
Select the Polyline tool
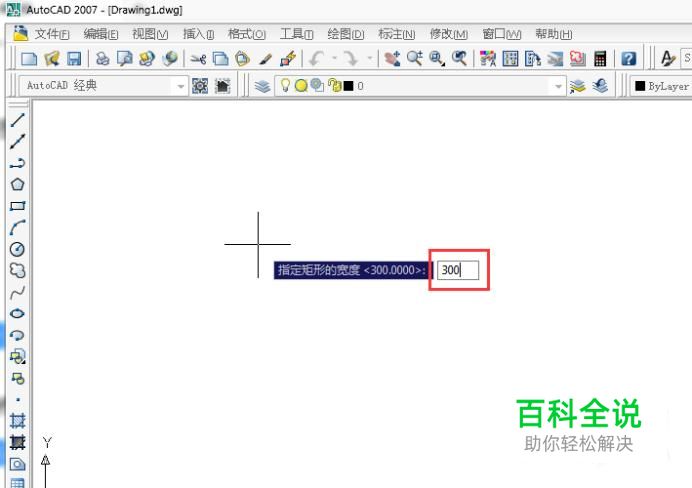18,163
